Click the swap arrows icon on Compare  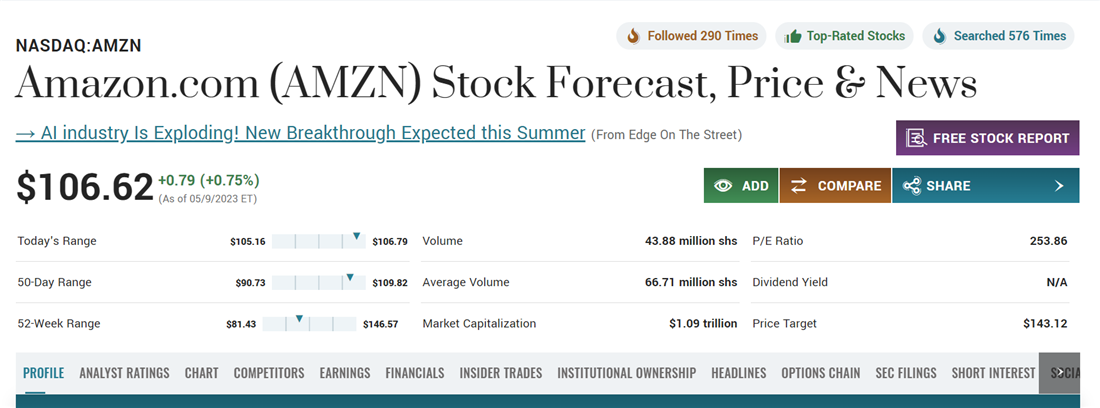[x=799, y=186]
